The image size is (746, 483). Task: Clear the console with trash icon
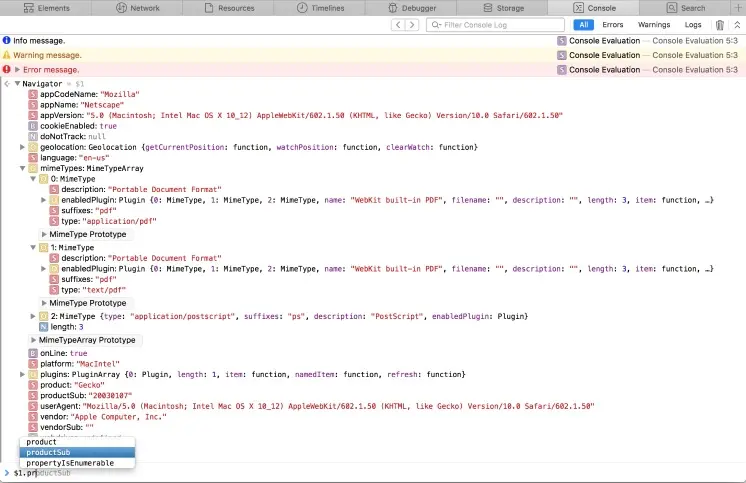tap(720, 25)
